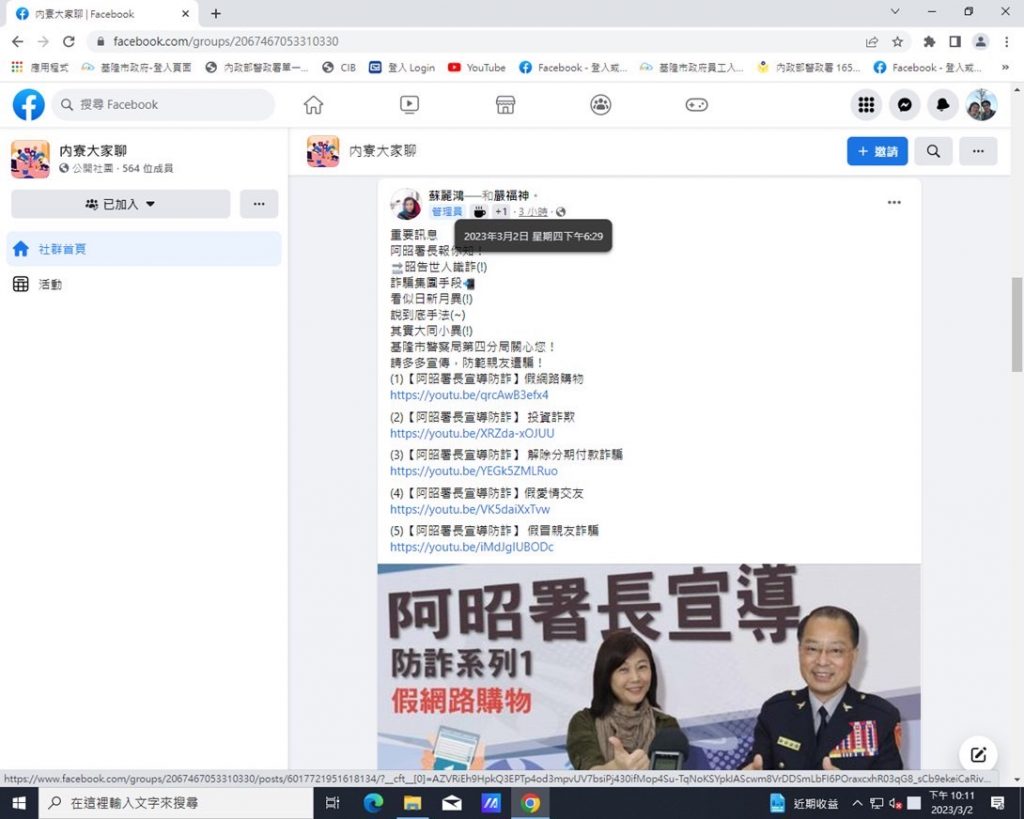1024x819 pixels.
Task: Open File Explorer from the taskbar
Action: pyautogui.click(x=412, y=802)
